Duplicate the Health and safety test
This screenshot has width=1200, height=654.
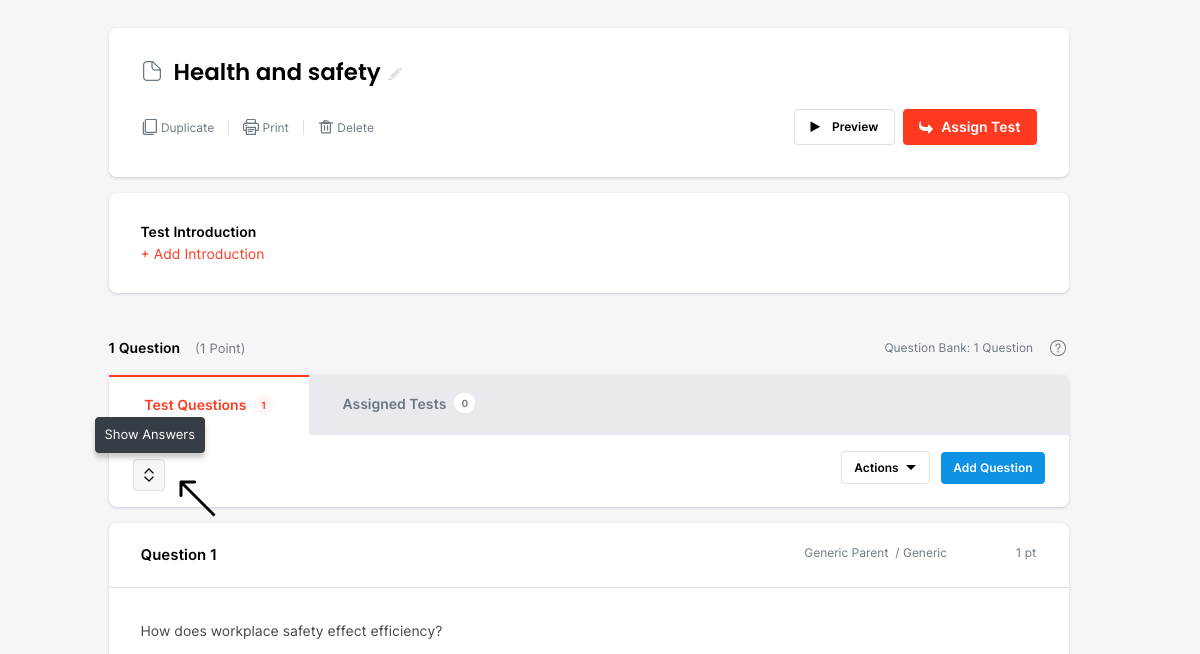[178, 128]
